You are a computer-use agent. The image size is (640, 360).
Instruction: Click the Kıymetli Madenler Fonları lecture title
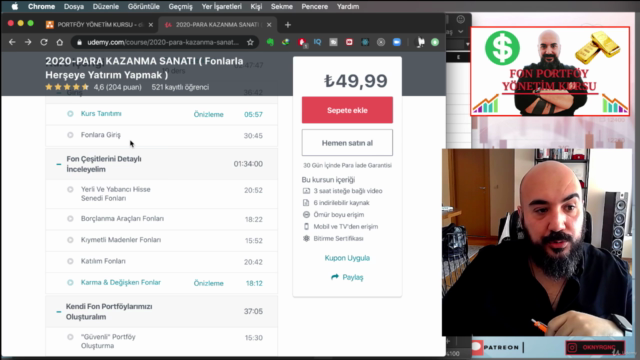[121, 240]
